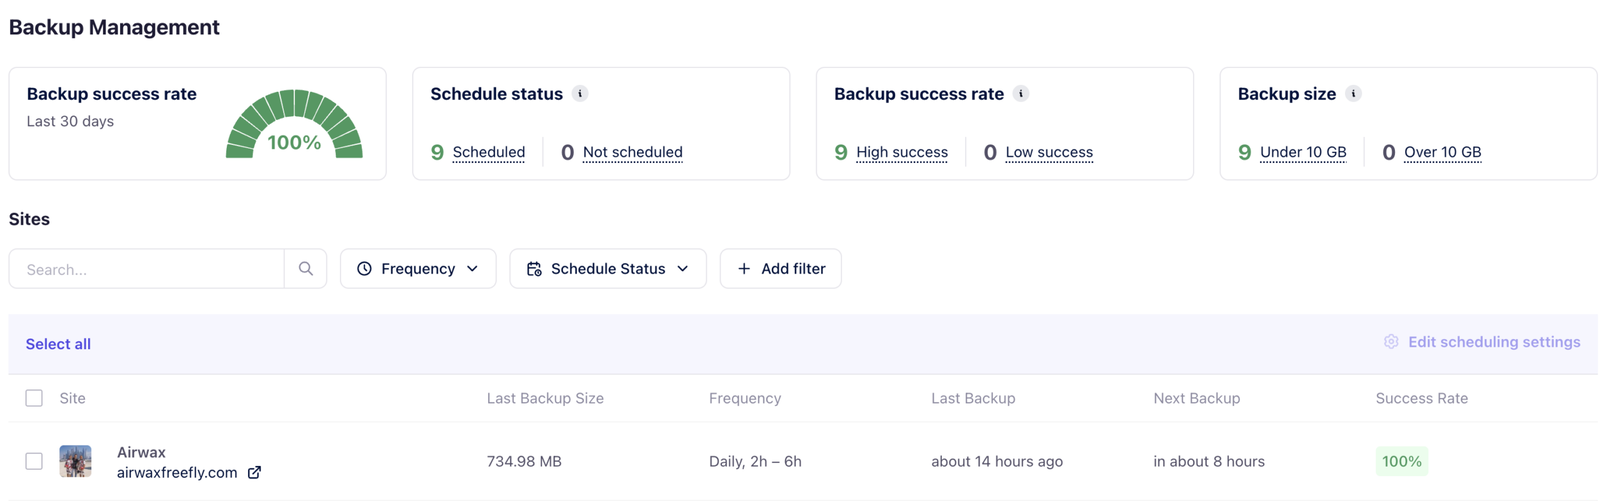Image resolution: width=1600 pixels, height=501 pixels.
Task: Click the Last Backup Size column header
Action: (545, 398)
